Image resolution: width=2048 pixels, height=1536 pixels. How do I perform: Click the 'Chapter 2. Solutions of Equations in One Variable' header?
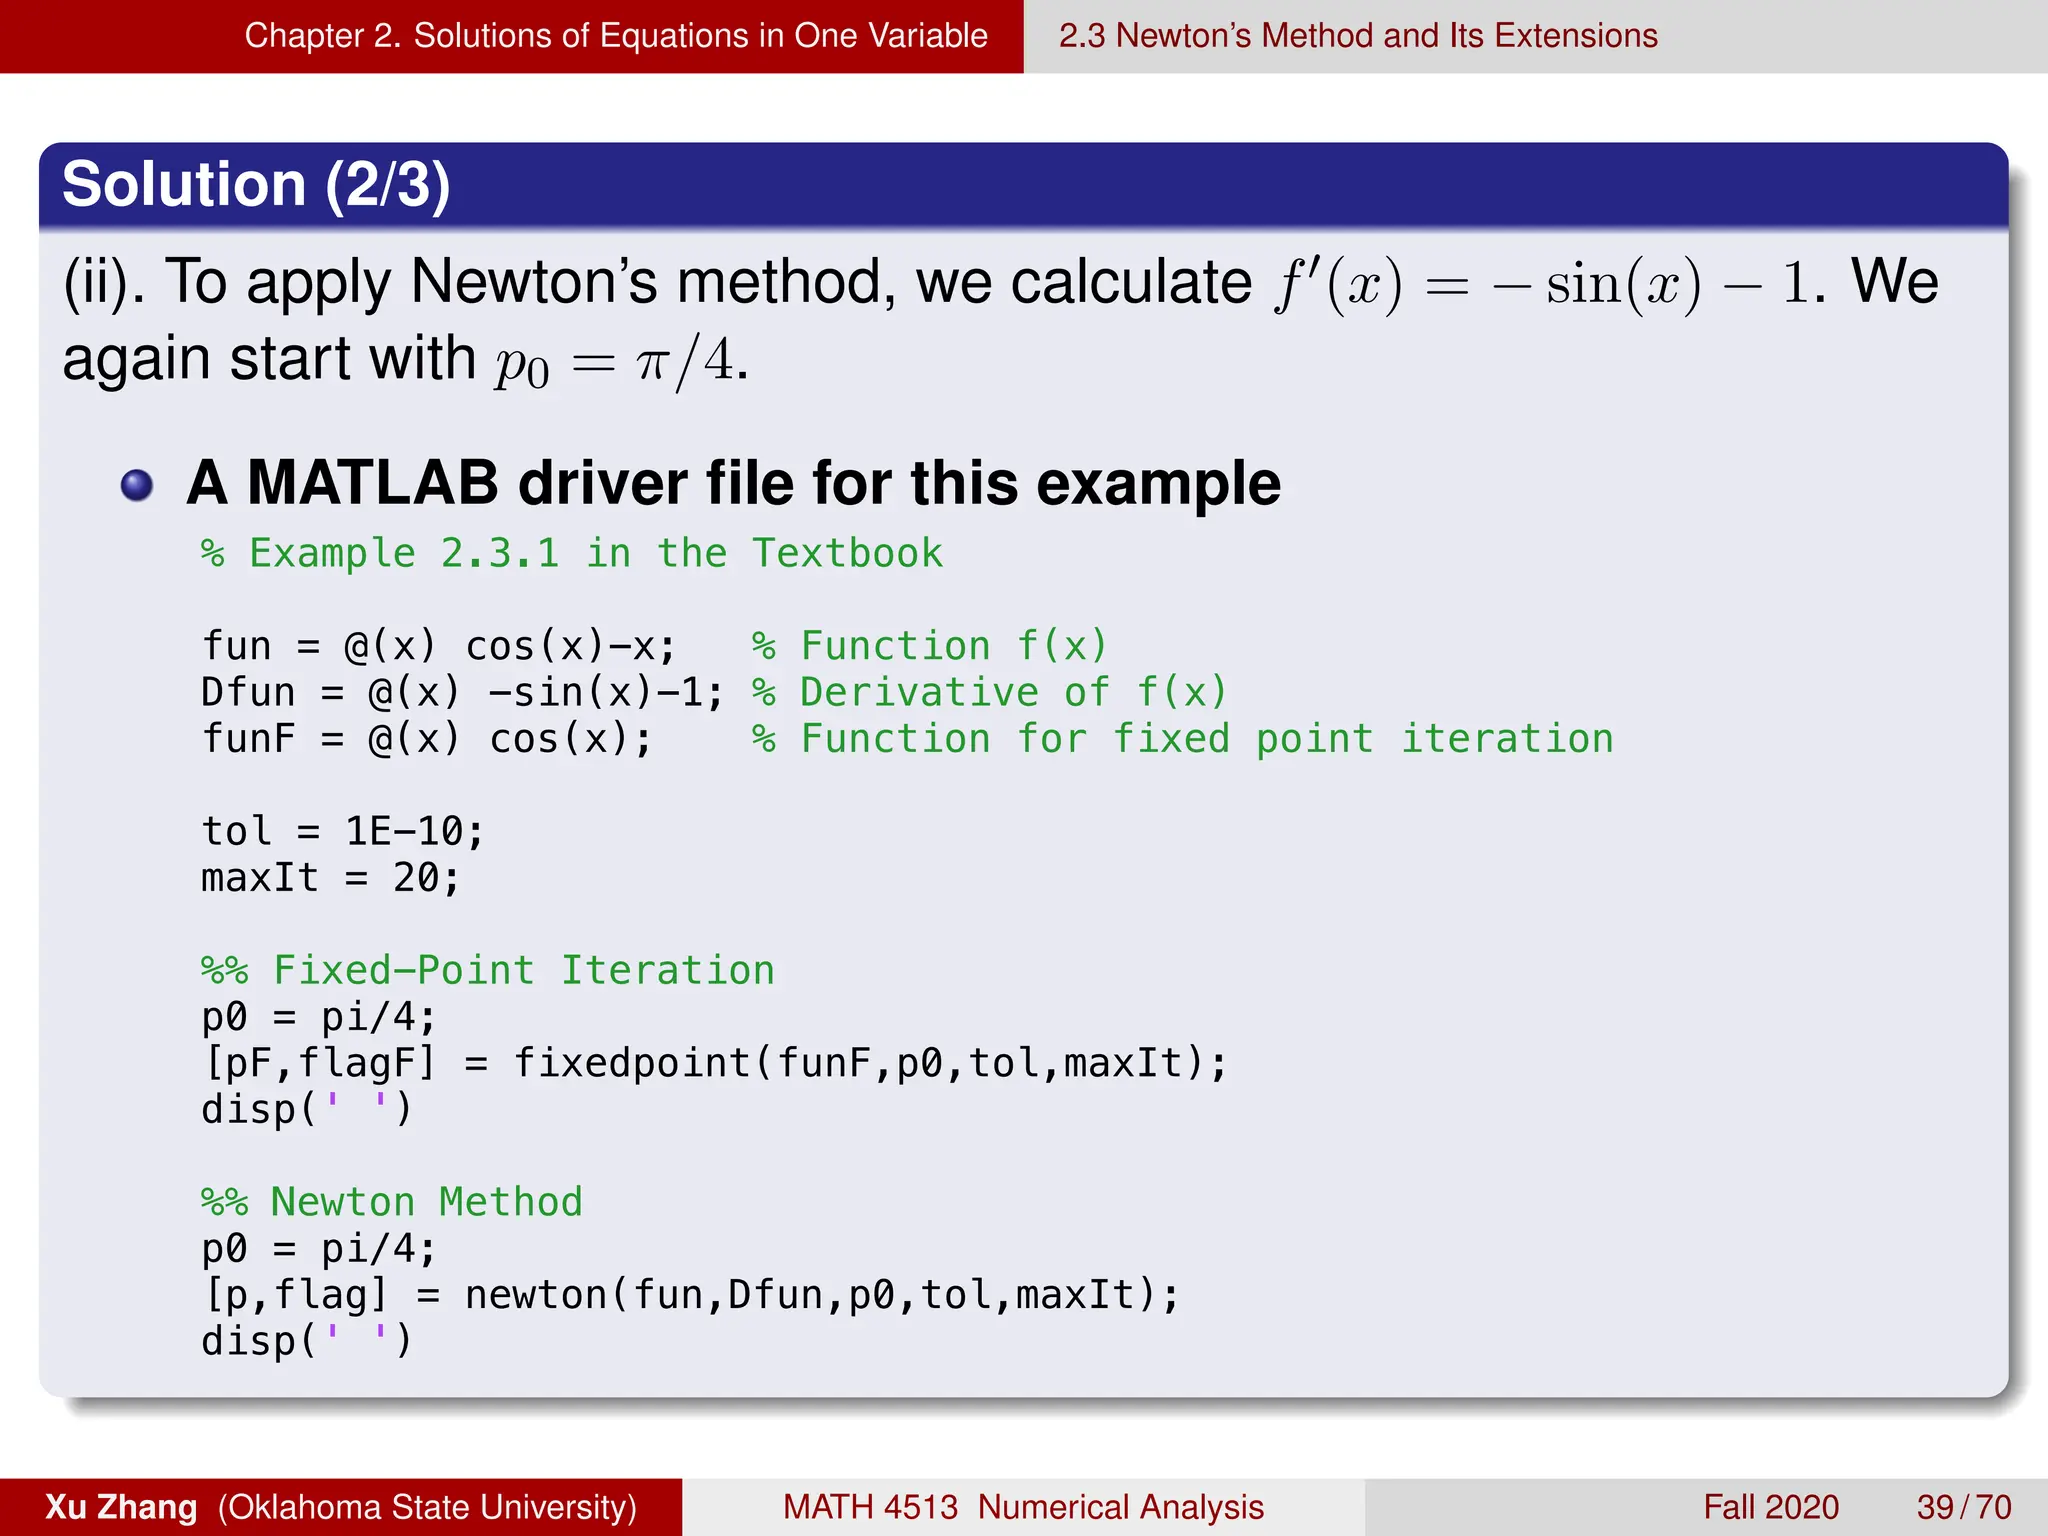616,36
